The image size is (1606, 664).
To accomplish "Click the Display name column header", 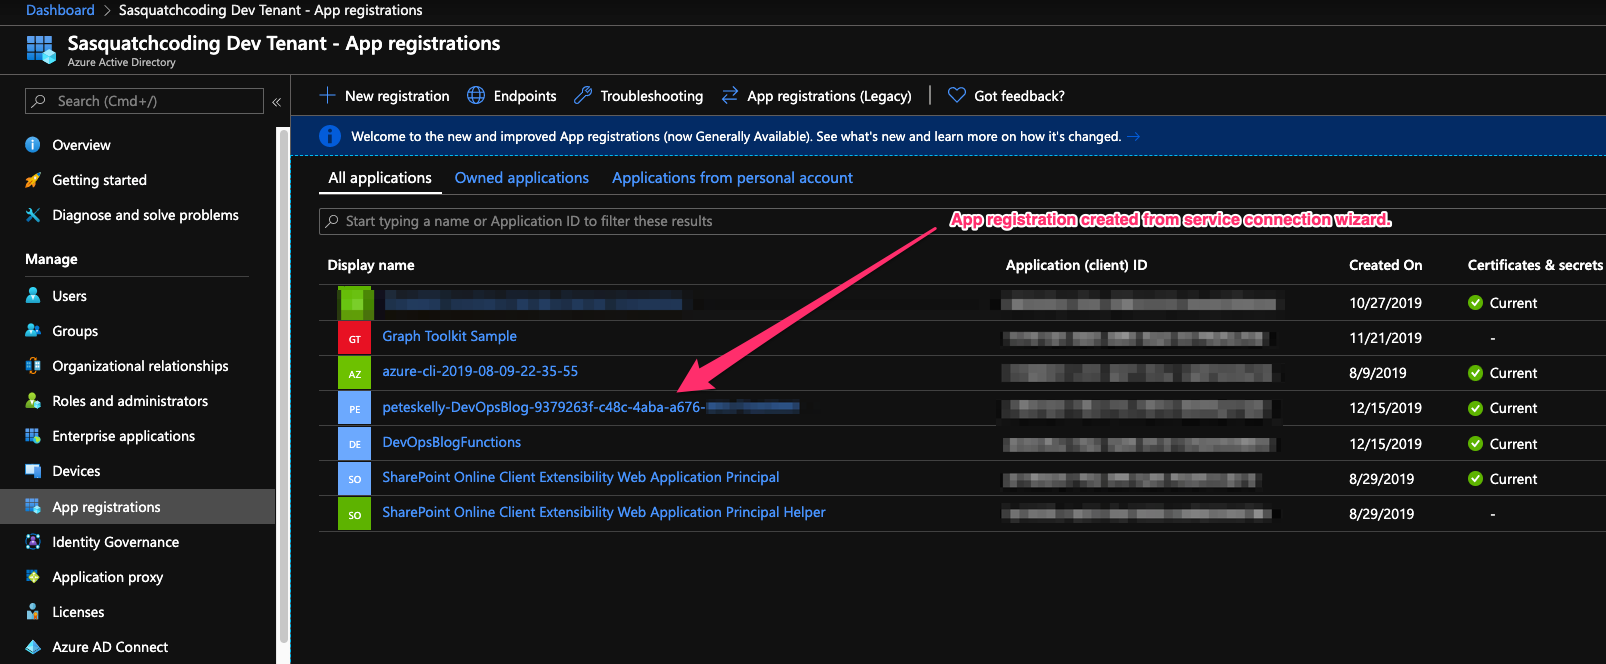I will click(x=371, y=265).
